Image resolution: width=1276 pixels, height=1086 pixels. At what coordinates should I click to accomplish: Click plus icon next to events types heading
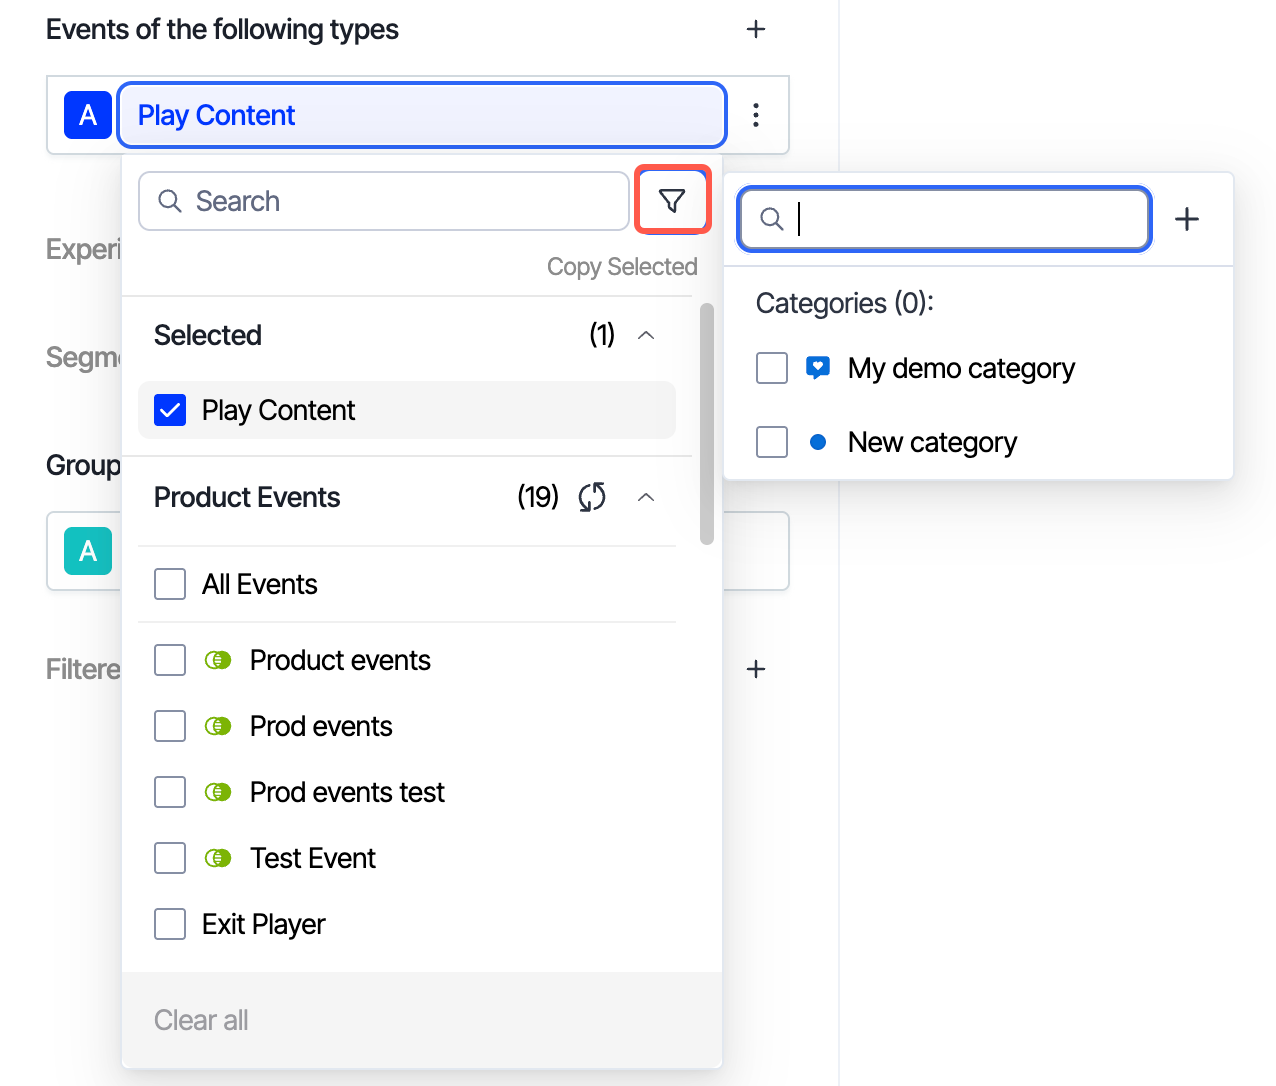(756, 30)
